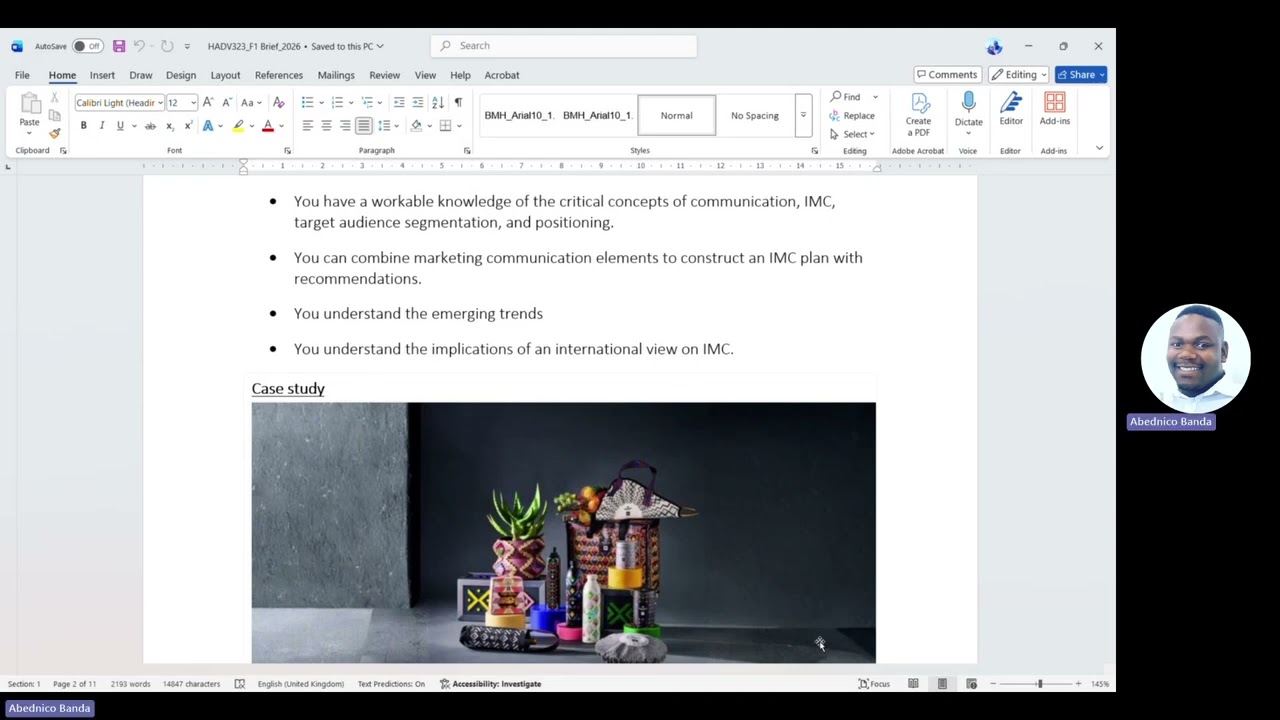1280x720 pixels.
Task: Open the References tab
Action: pyautogui.click(x=279, y=75)
